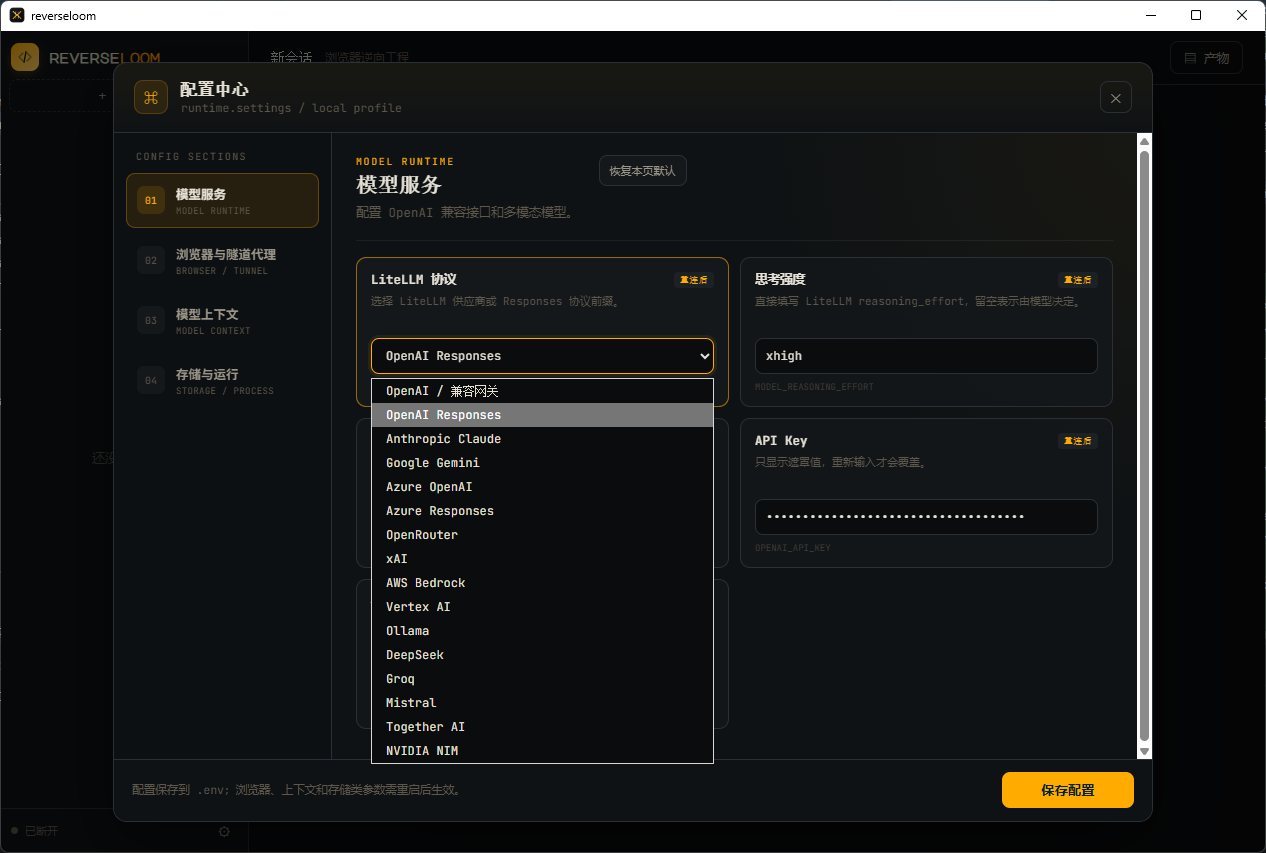Click the OPENAI_API_KEY label
1266x853 pixels.
(793, 548)
